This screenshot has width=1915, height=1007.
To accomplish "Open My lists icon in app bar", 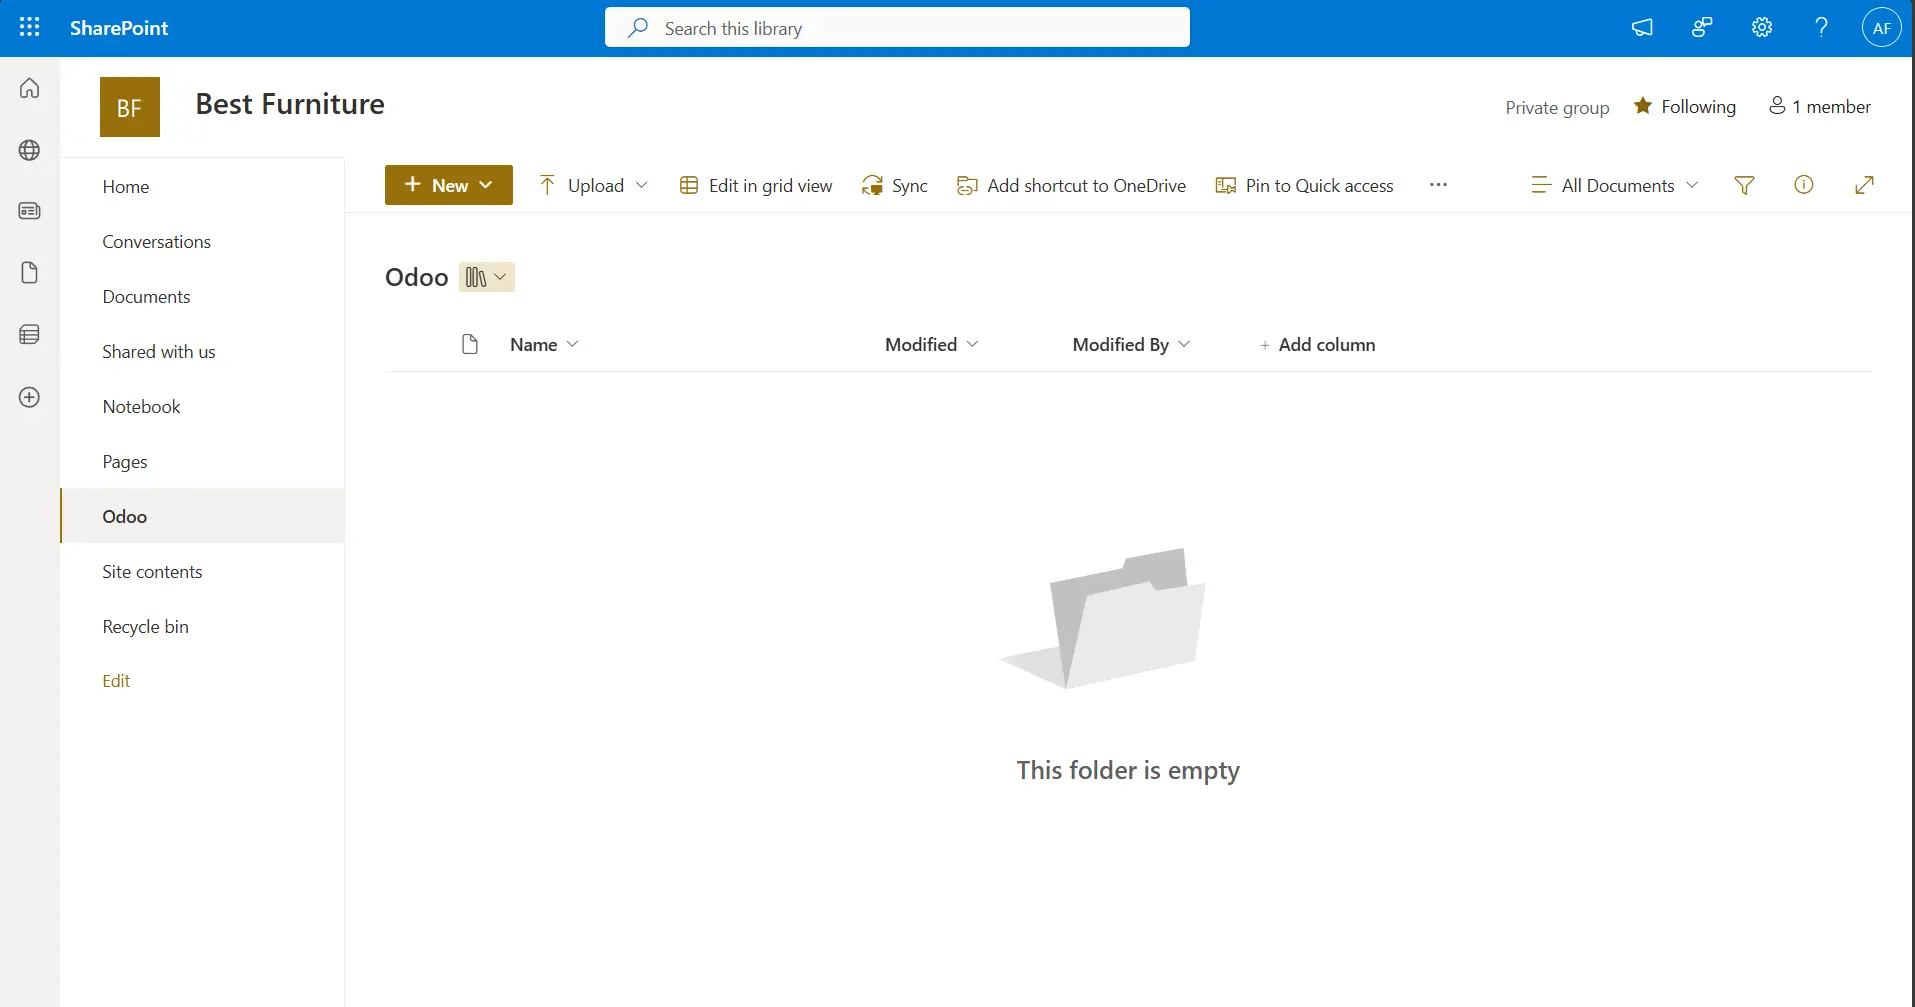I will [30, 335].
